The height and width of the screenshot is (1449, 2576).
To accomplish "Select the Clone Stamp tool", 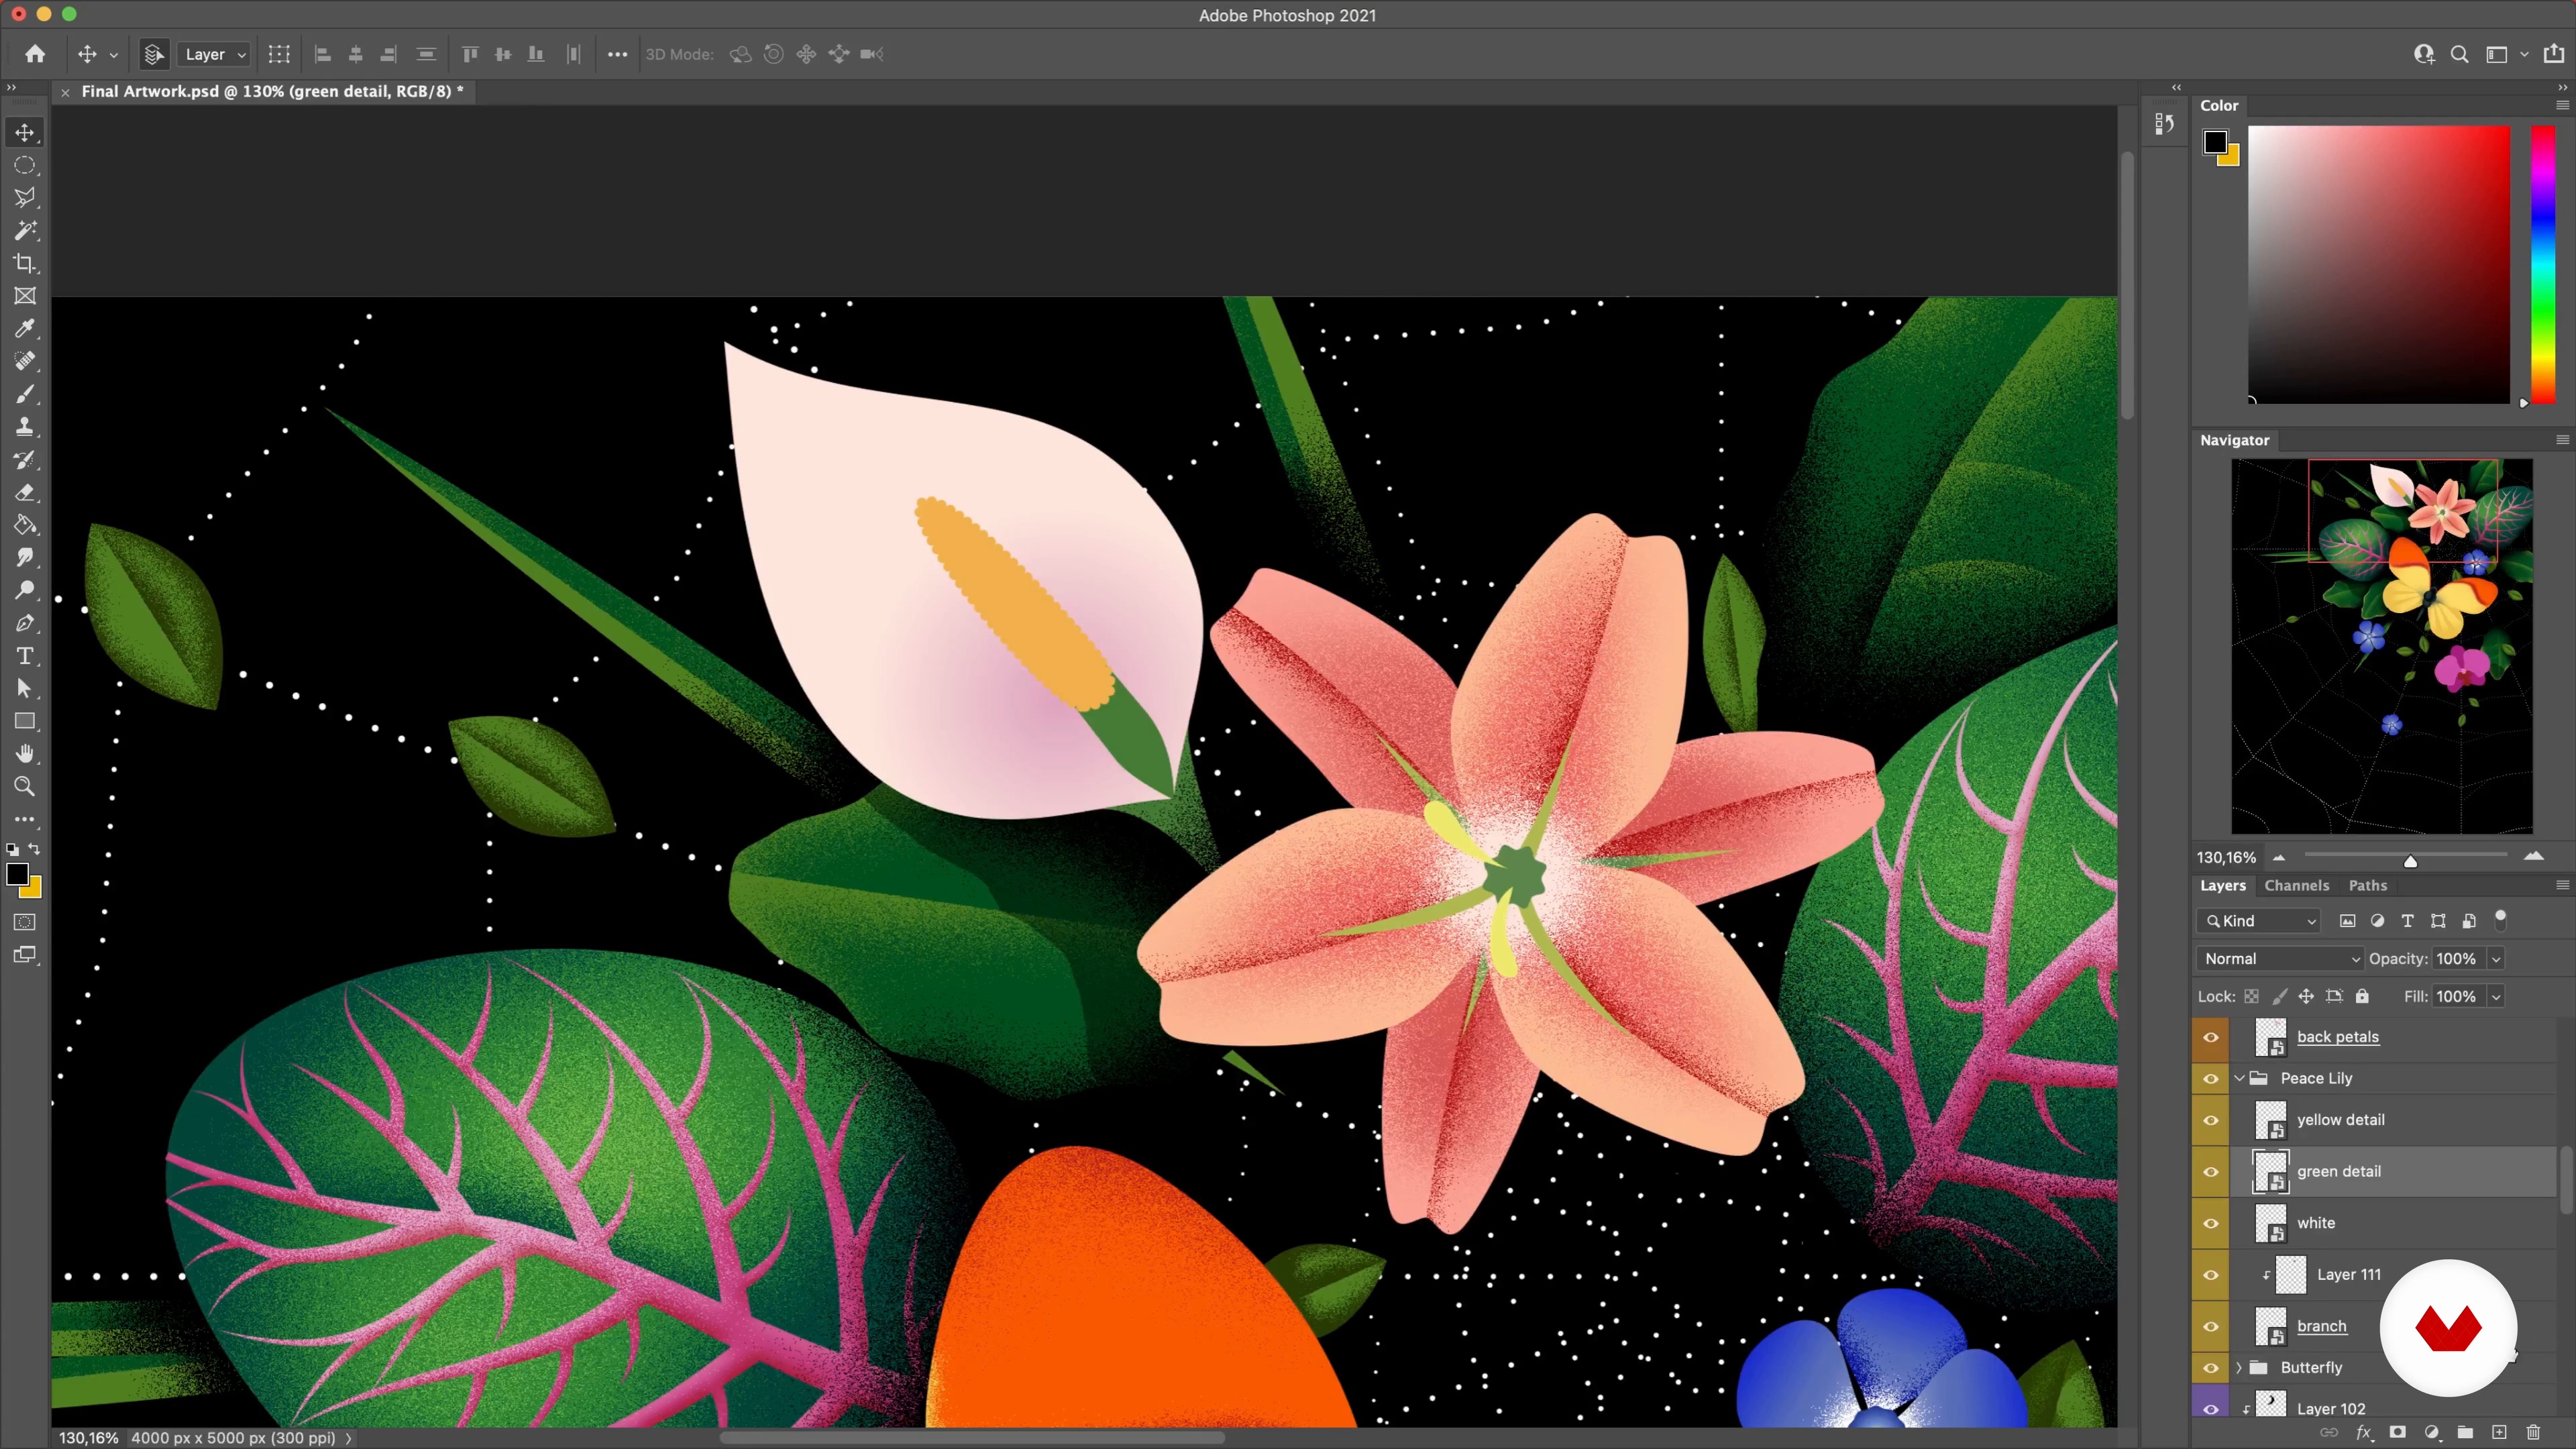I will [25, 427].
